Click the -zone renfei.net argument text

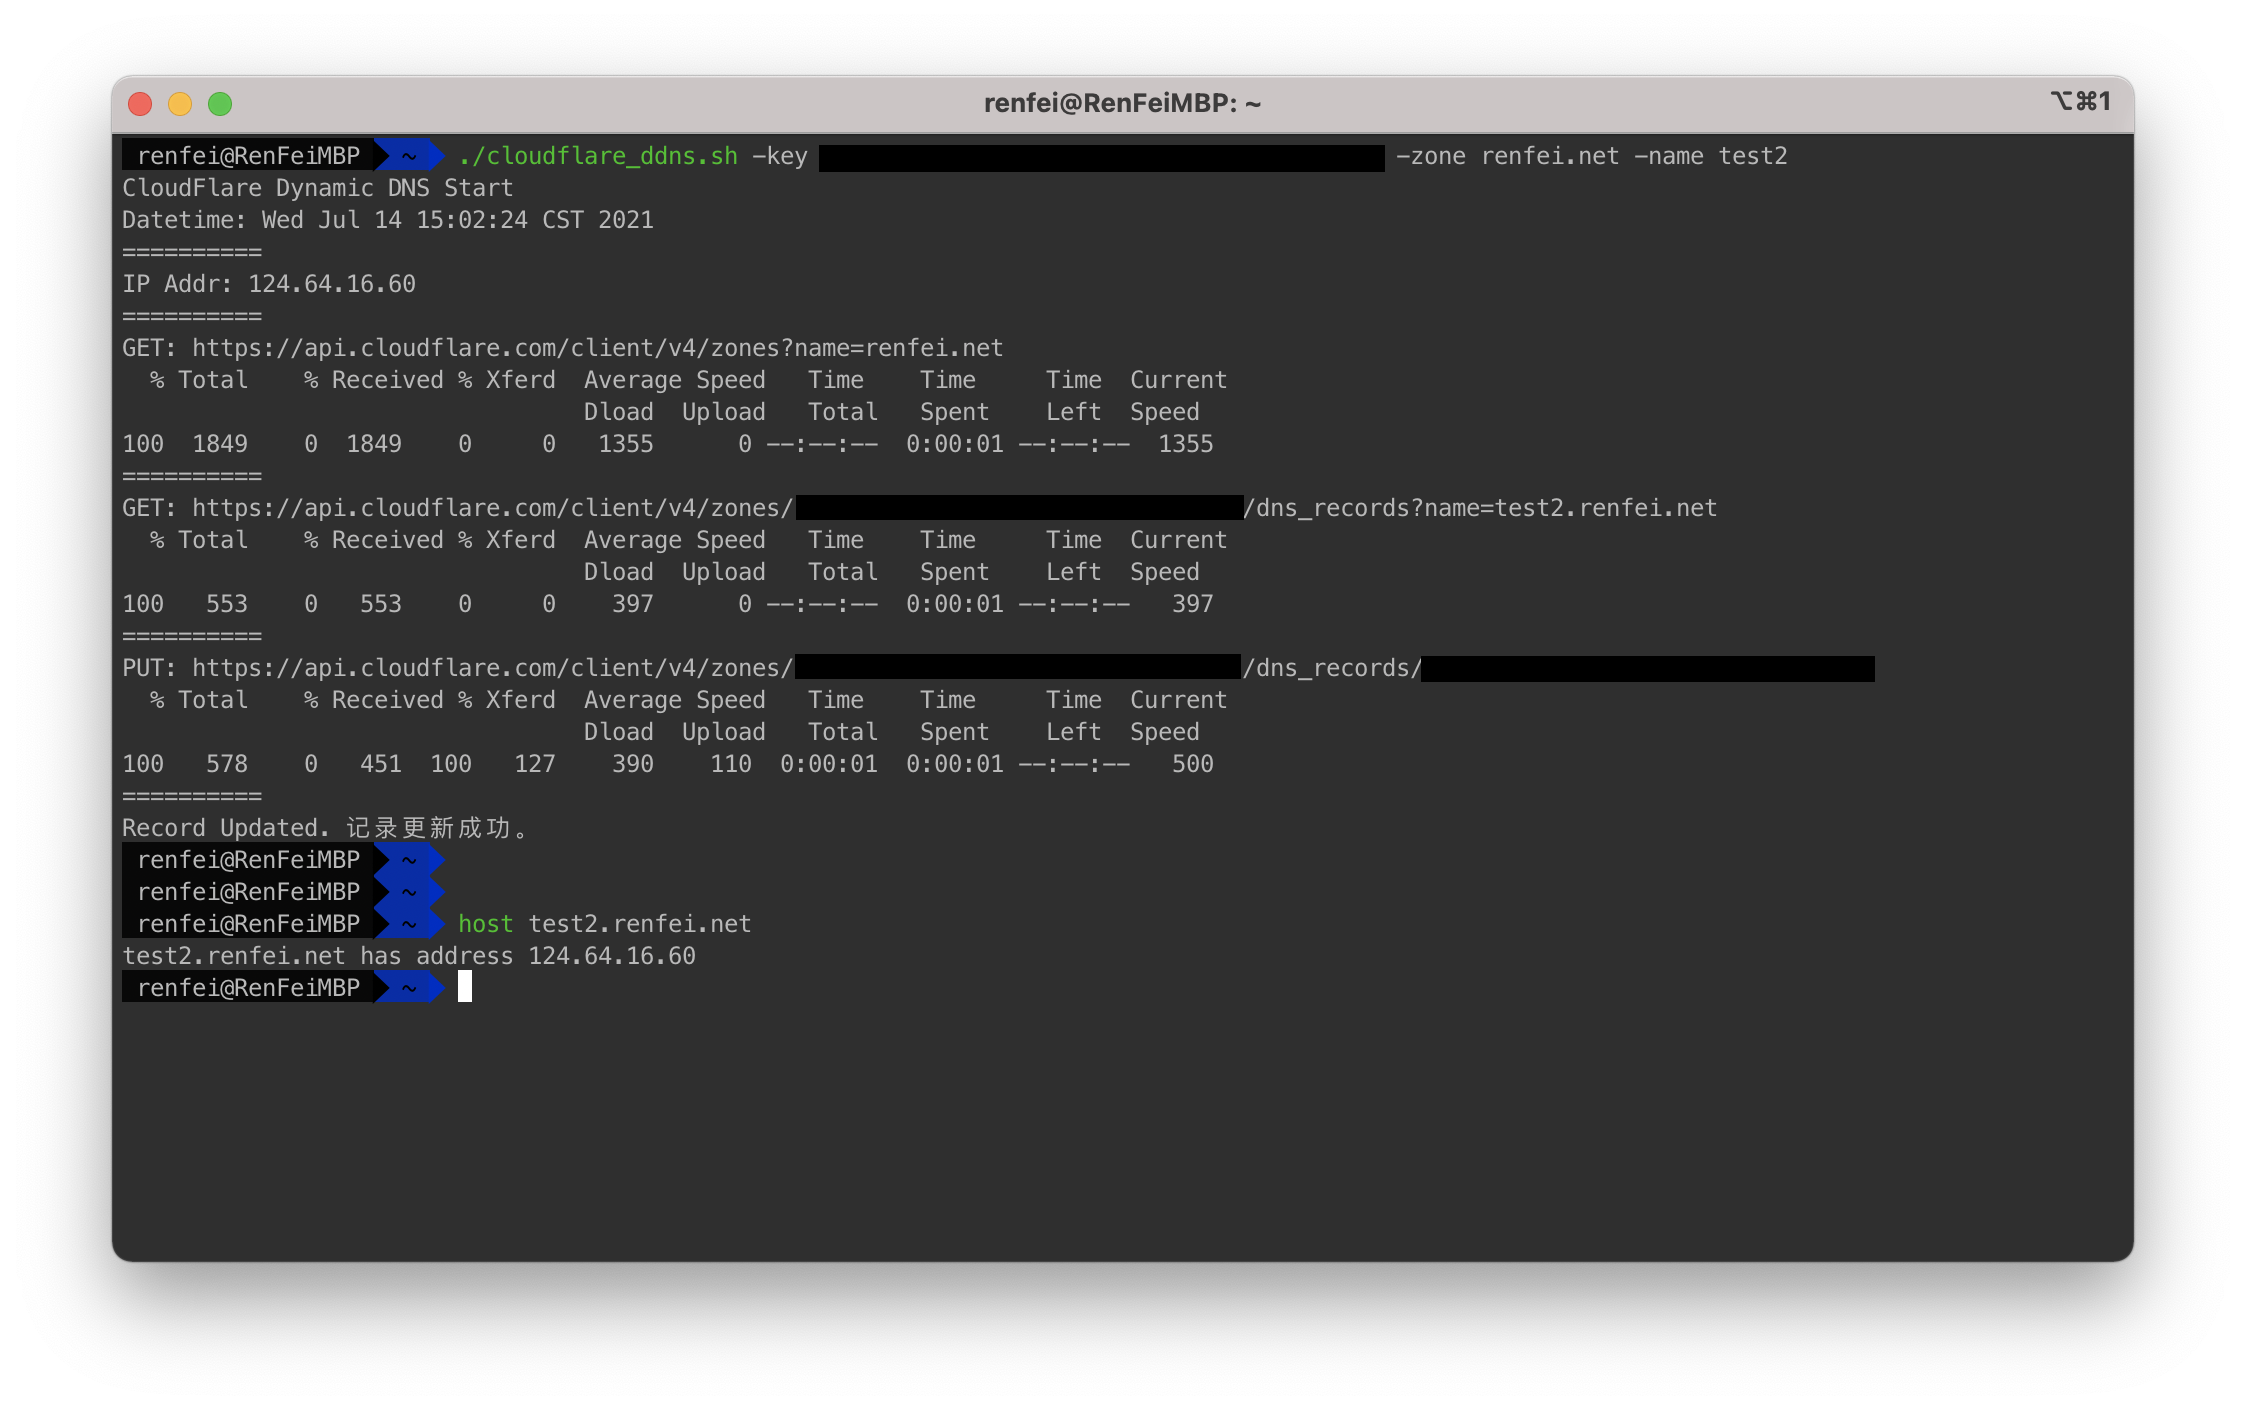pyautogui.click(x=1507, y=156)
